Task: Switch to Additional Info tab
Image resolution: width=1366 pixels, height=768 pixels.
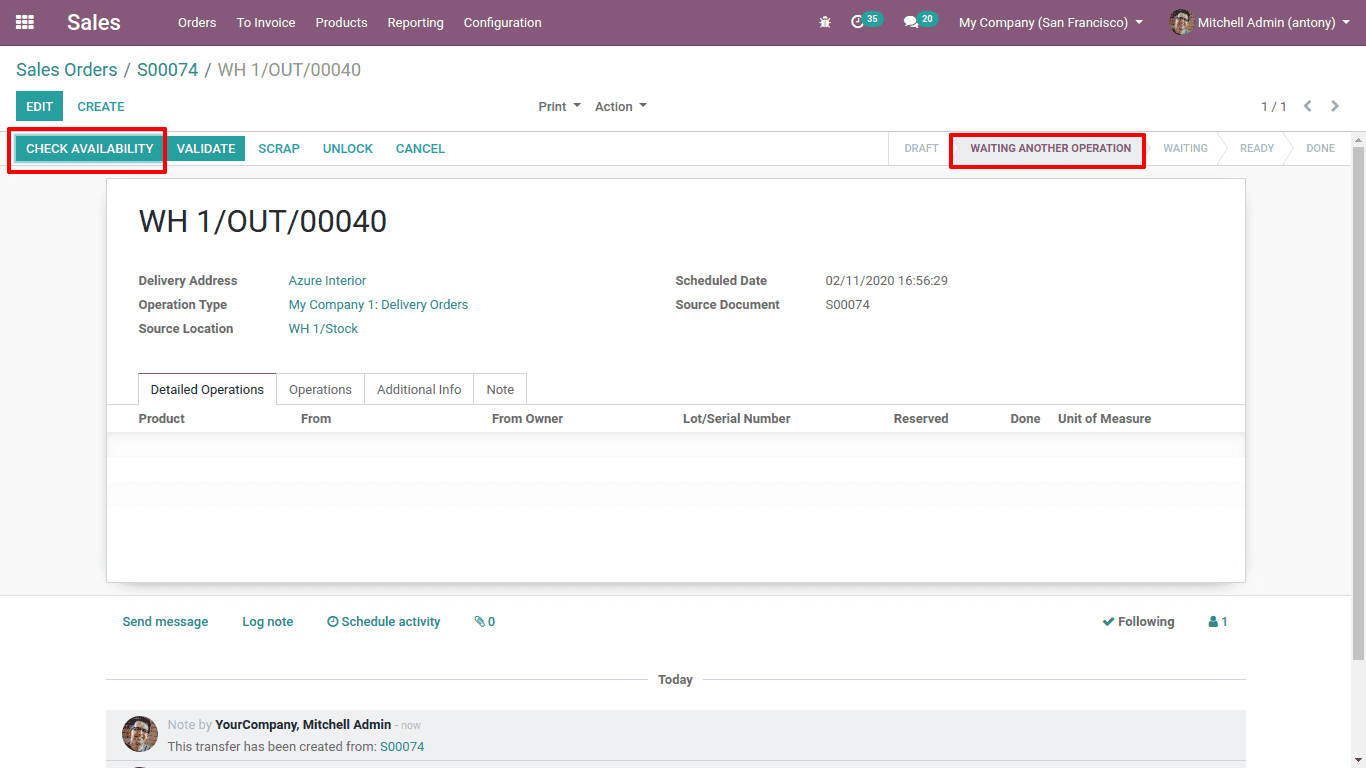Action: click(419, 389)
